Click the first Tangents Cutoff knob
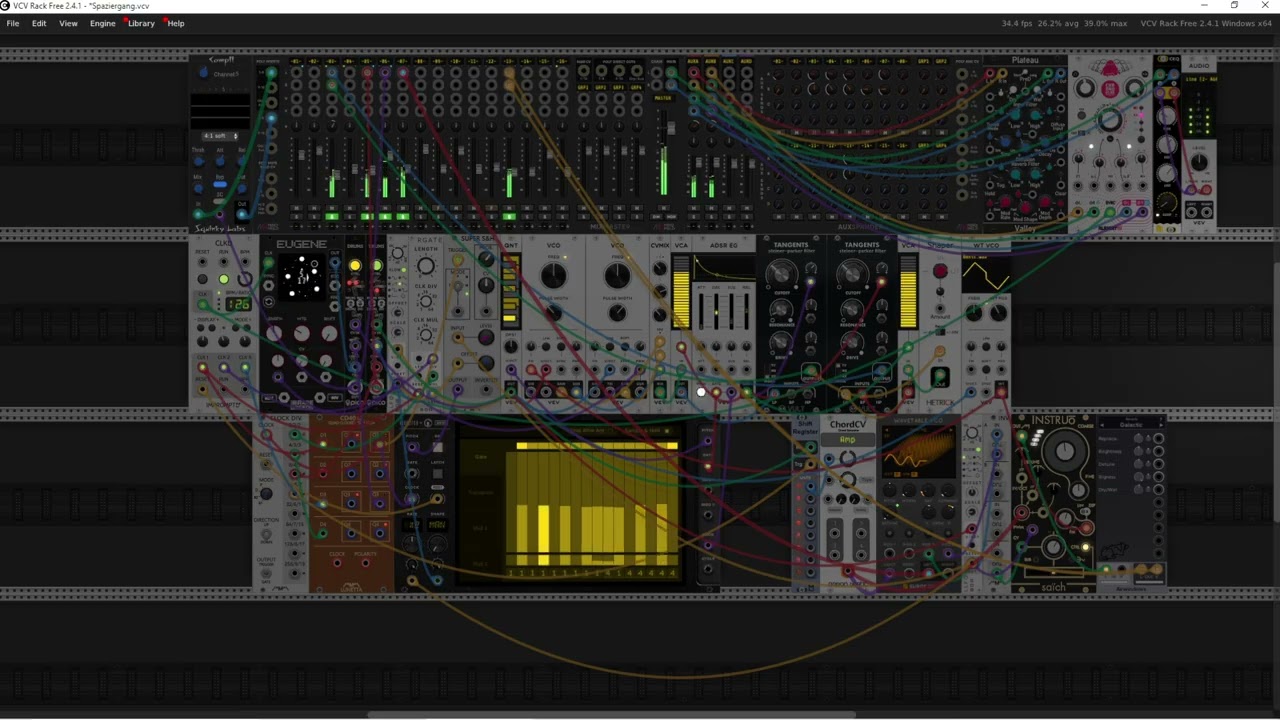The height and width of the screenshot is (720, 1280). [781, 275]
